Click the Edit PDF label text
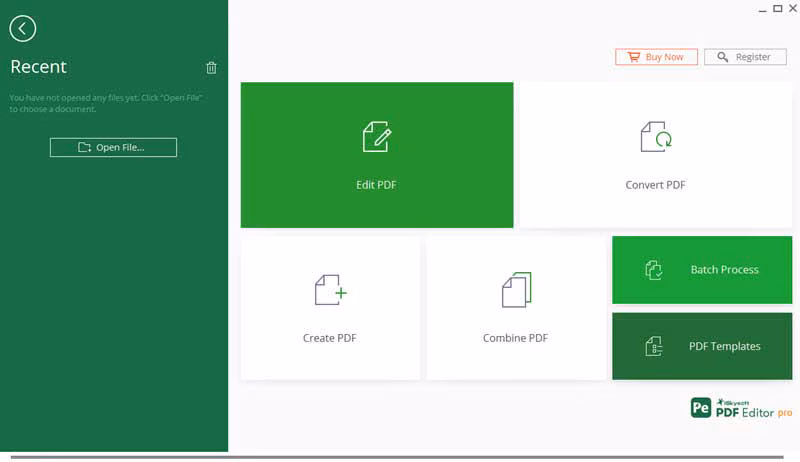The width and height of the screenshot is (800, 462). click(377, 185)
